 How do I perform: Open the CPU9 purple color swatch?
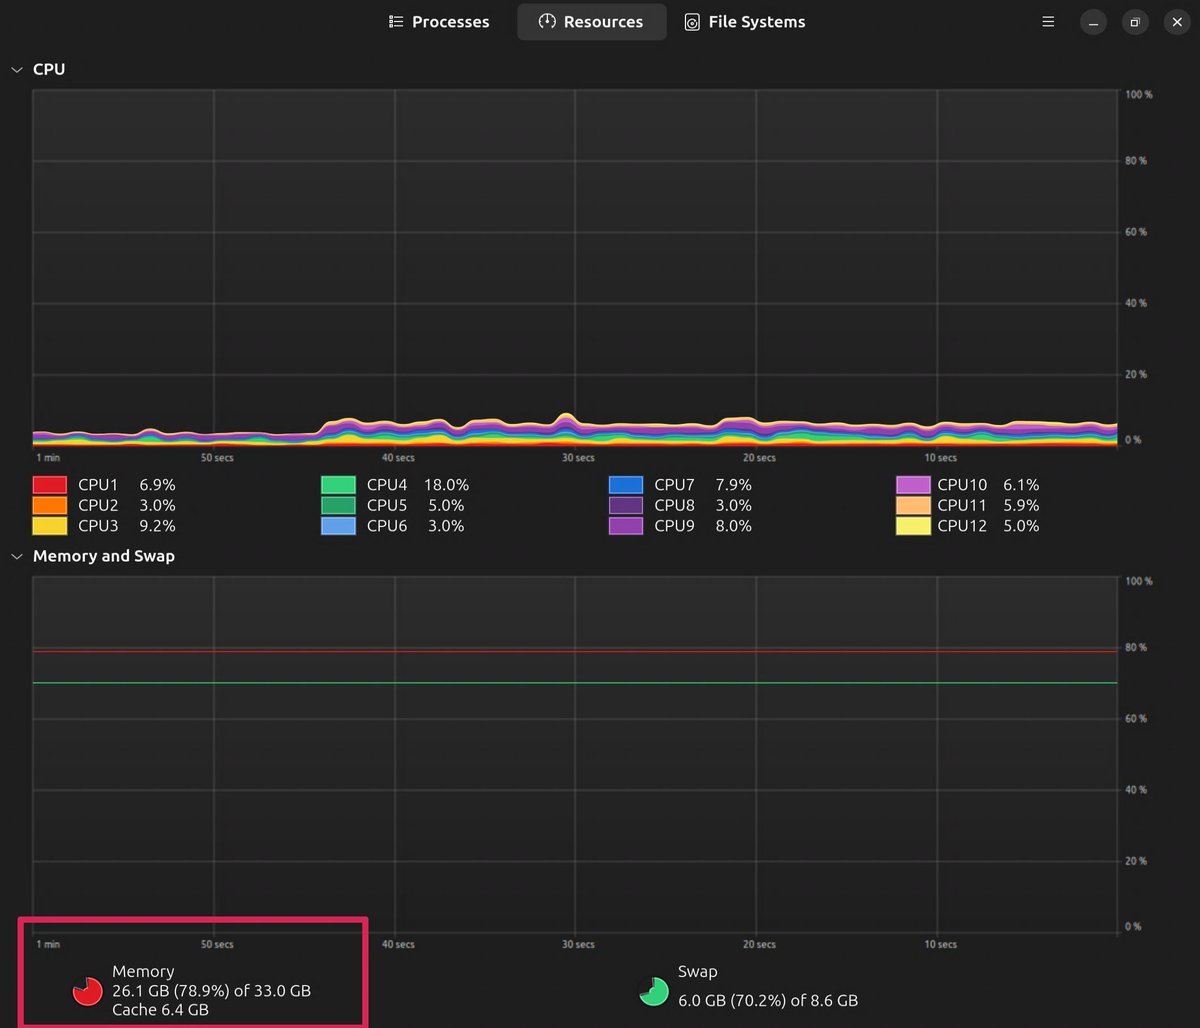point(626,526)
